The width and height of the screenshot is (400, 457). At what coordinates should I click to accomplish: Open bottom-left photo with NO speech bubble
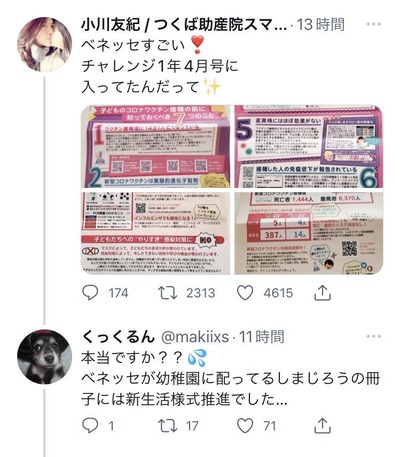(155, 233)
